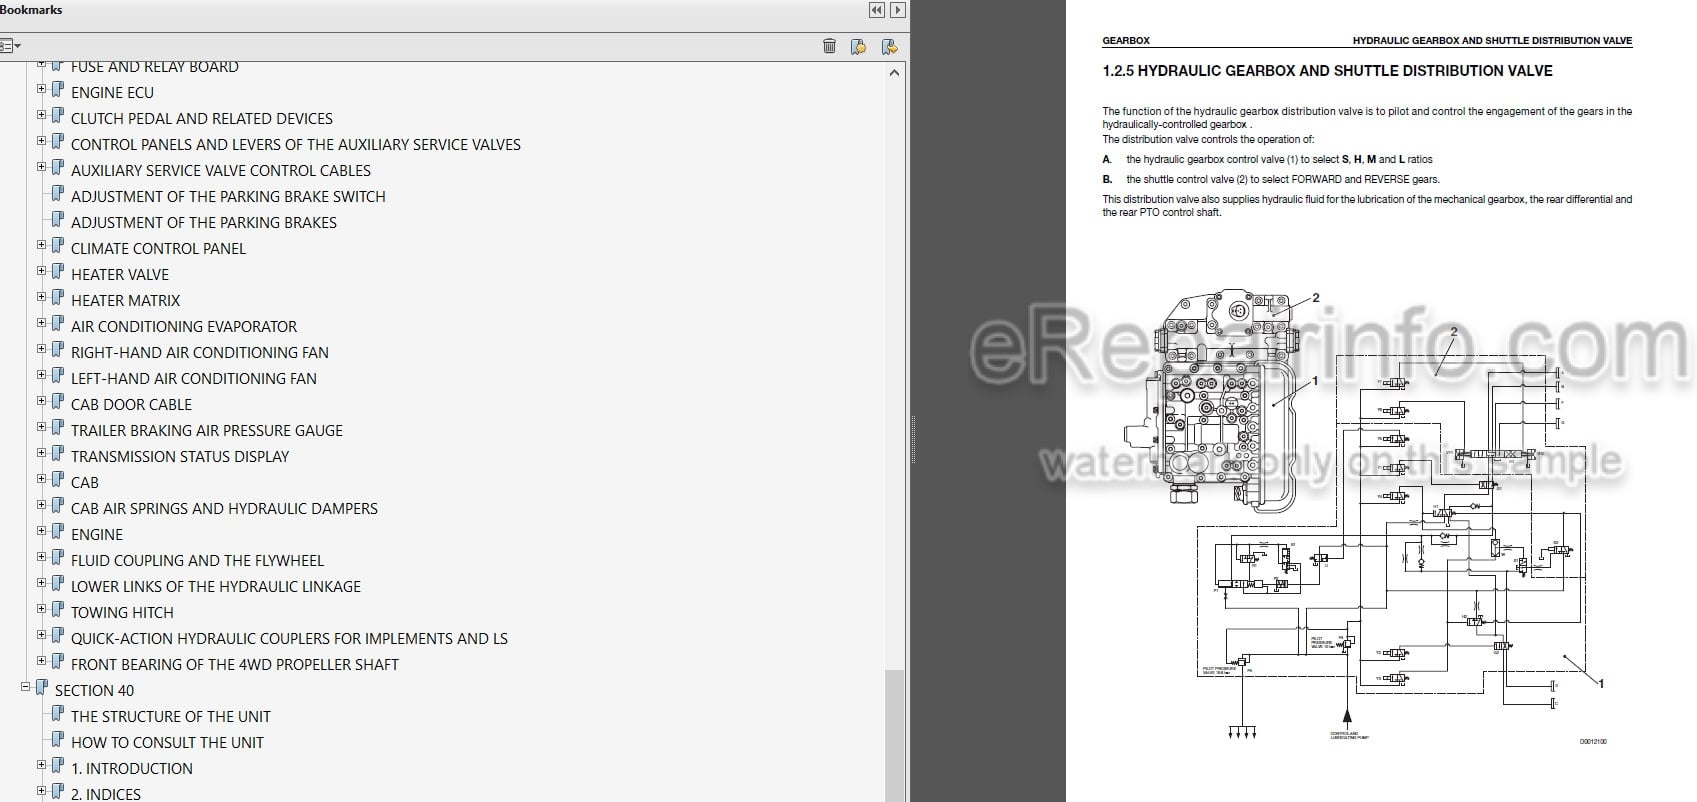This screenshot has height=802, width=1697.
Task: Collapse the SECTION 40 bookmark
Action: pos(26,687)
